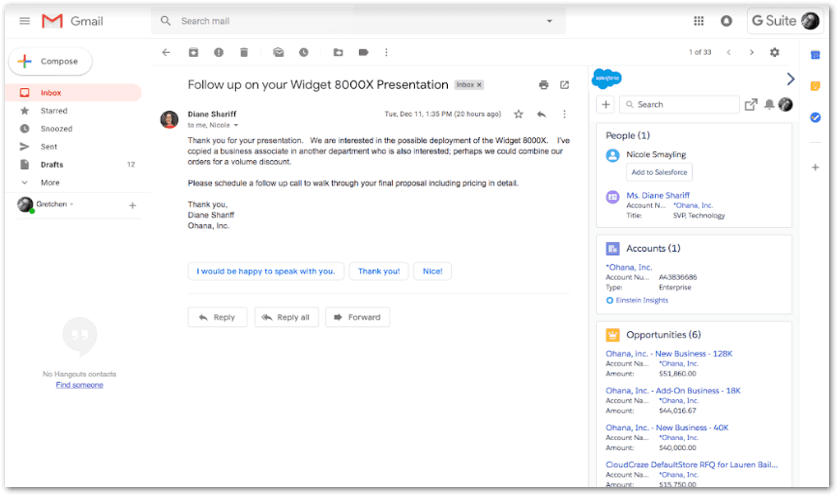The image size is (838, 496).
Task: Open the Drafts folder
Action: click(52, 164)
